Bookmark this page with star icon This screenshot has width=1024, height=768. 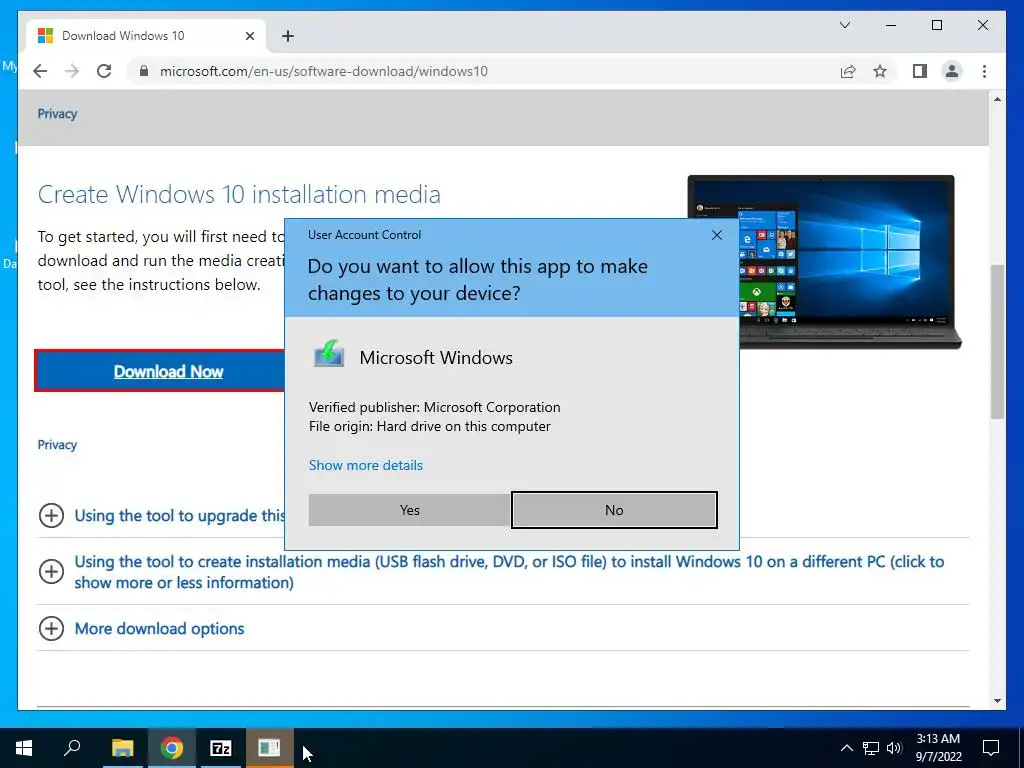[x=880, y=71]
